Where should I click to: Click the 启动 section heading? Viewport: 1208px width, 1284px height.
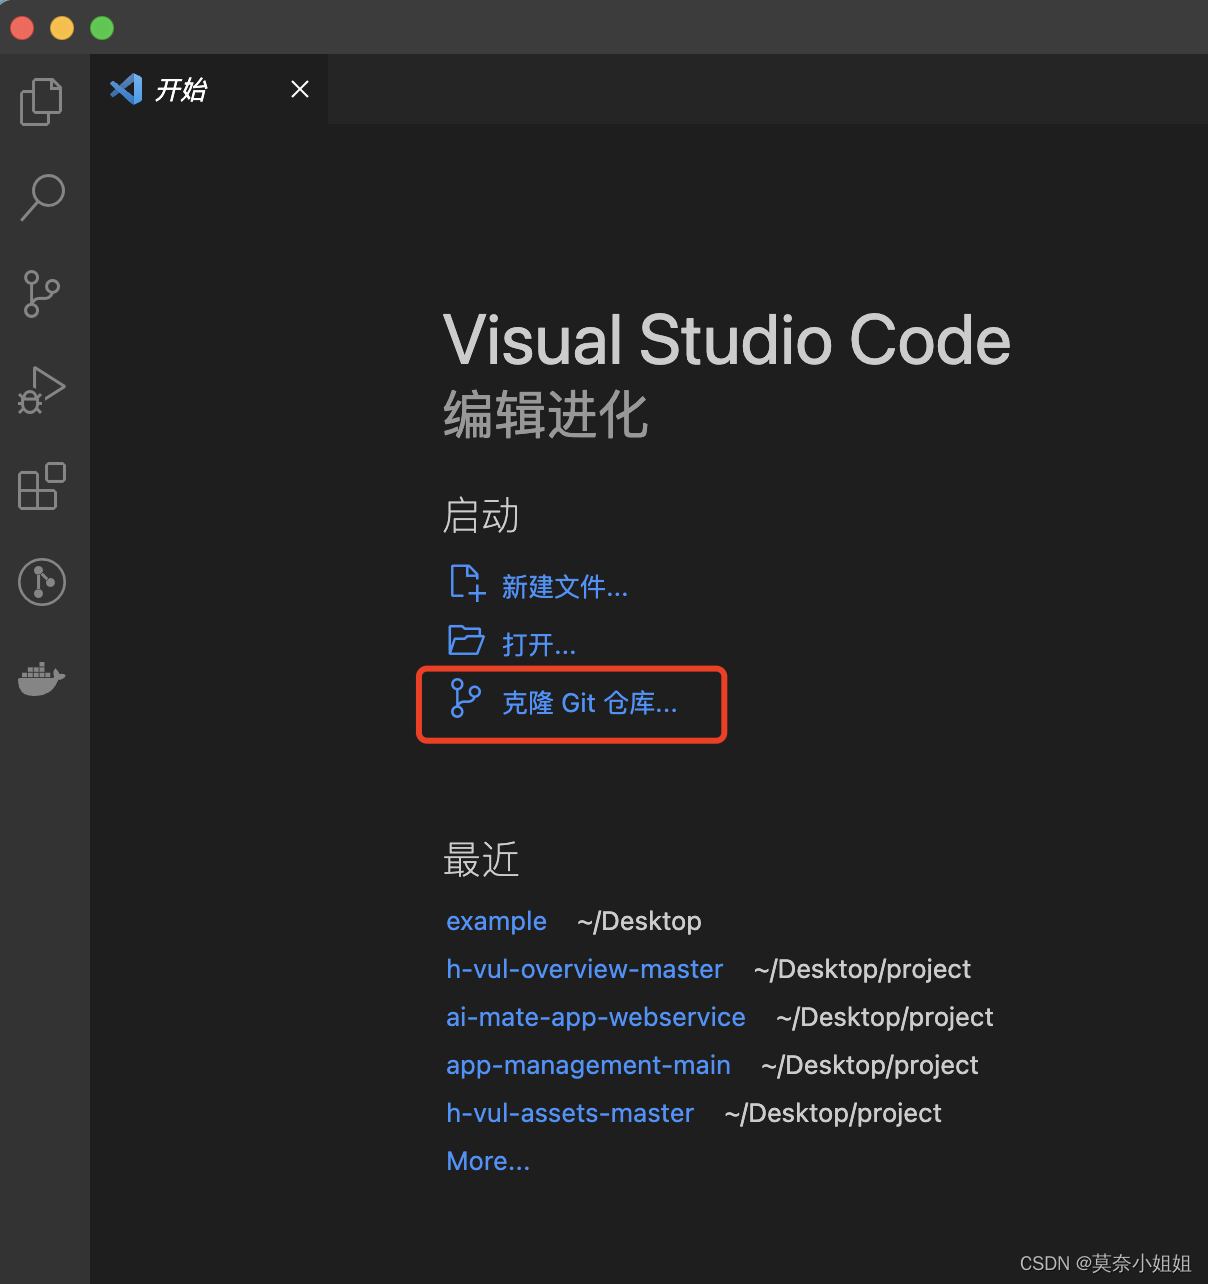(481, 516)
